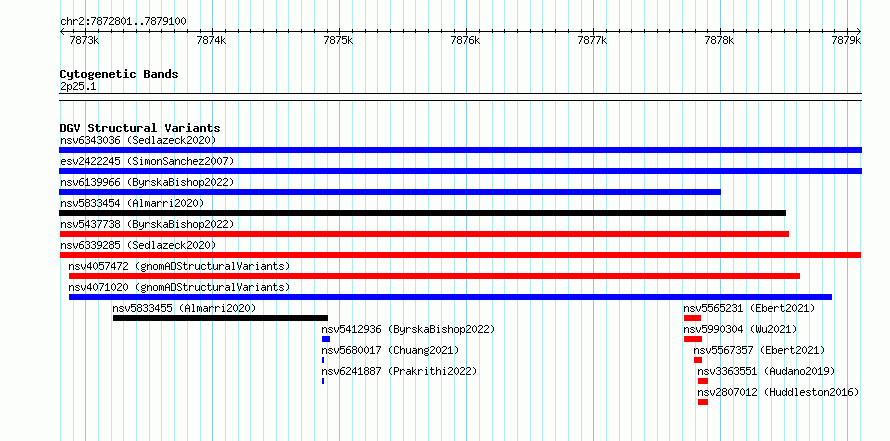Screen dimensions: 890x441
Task: Open the nsv6339285 (Sedlazeck2020) label
Action: 138,245
